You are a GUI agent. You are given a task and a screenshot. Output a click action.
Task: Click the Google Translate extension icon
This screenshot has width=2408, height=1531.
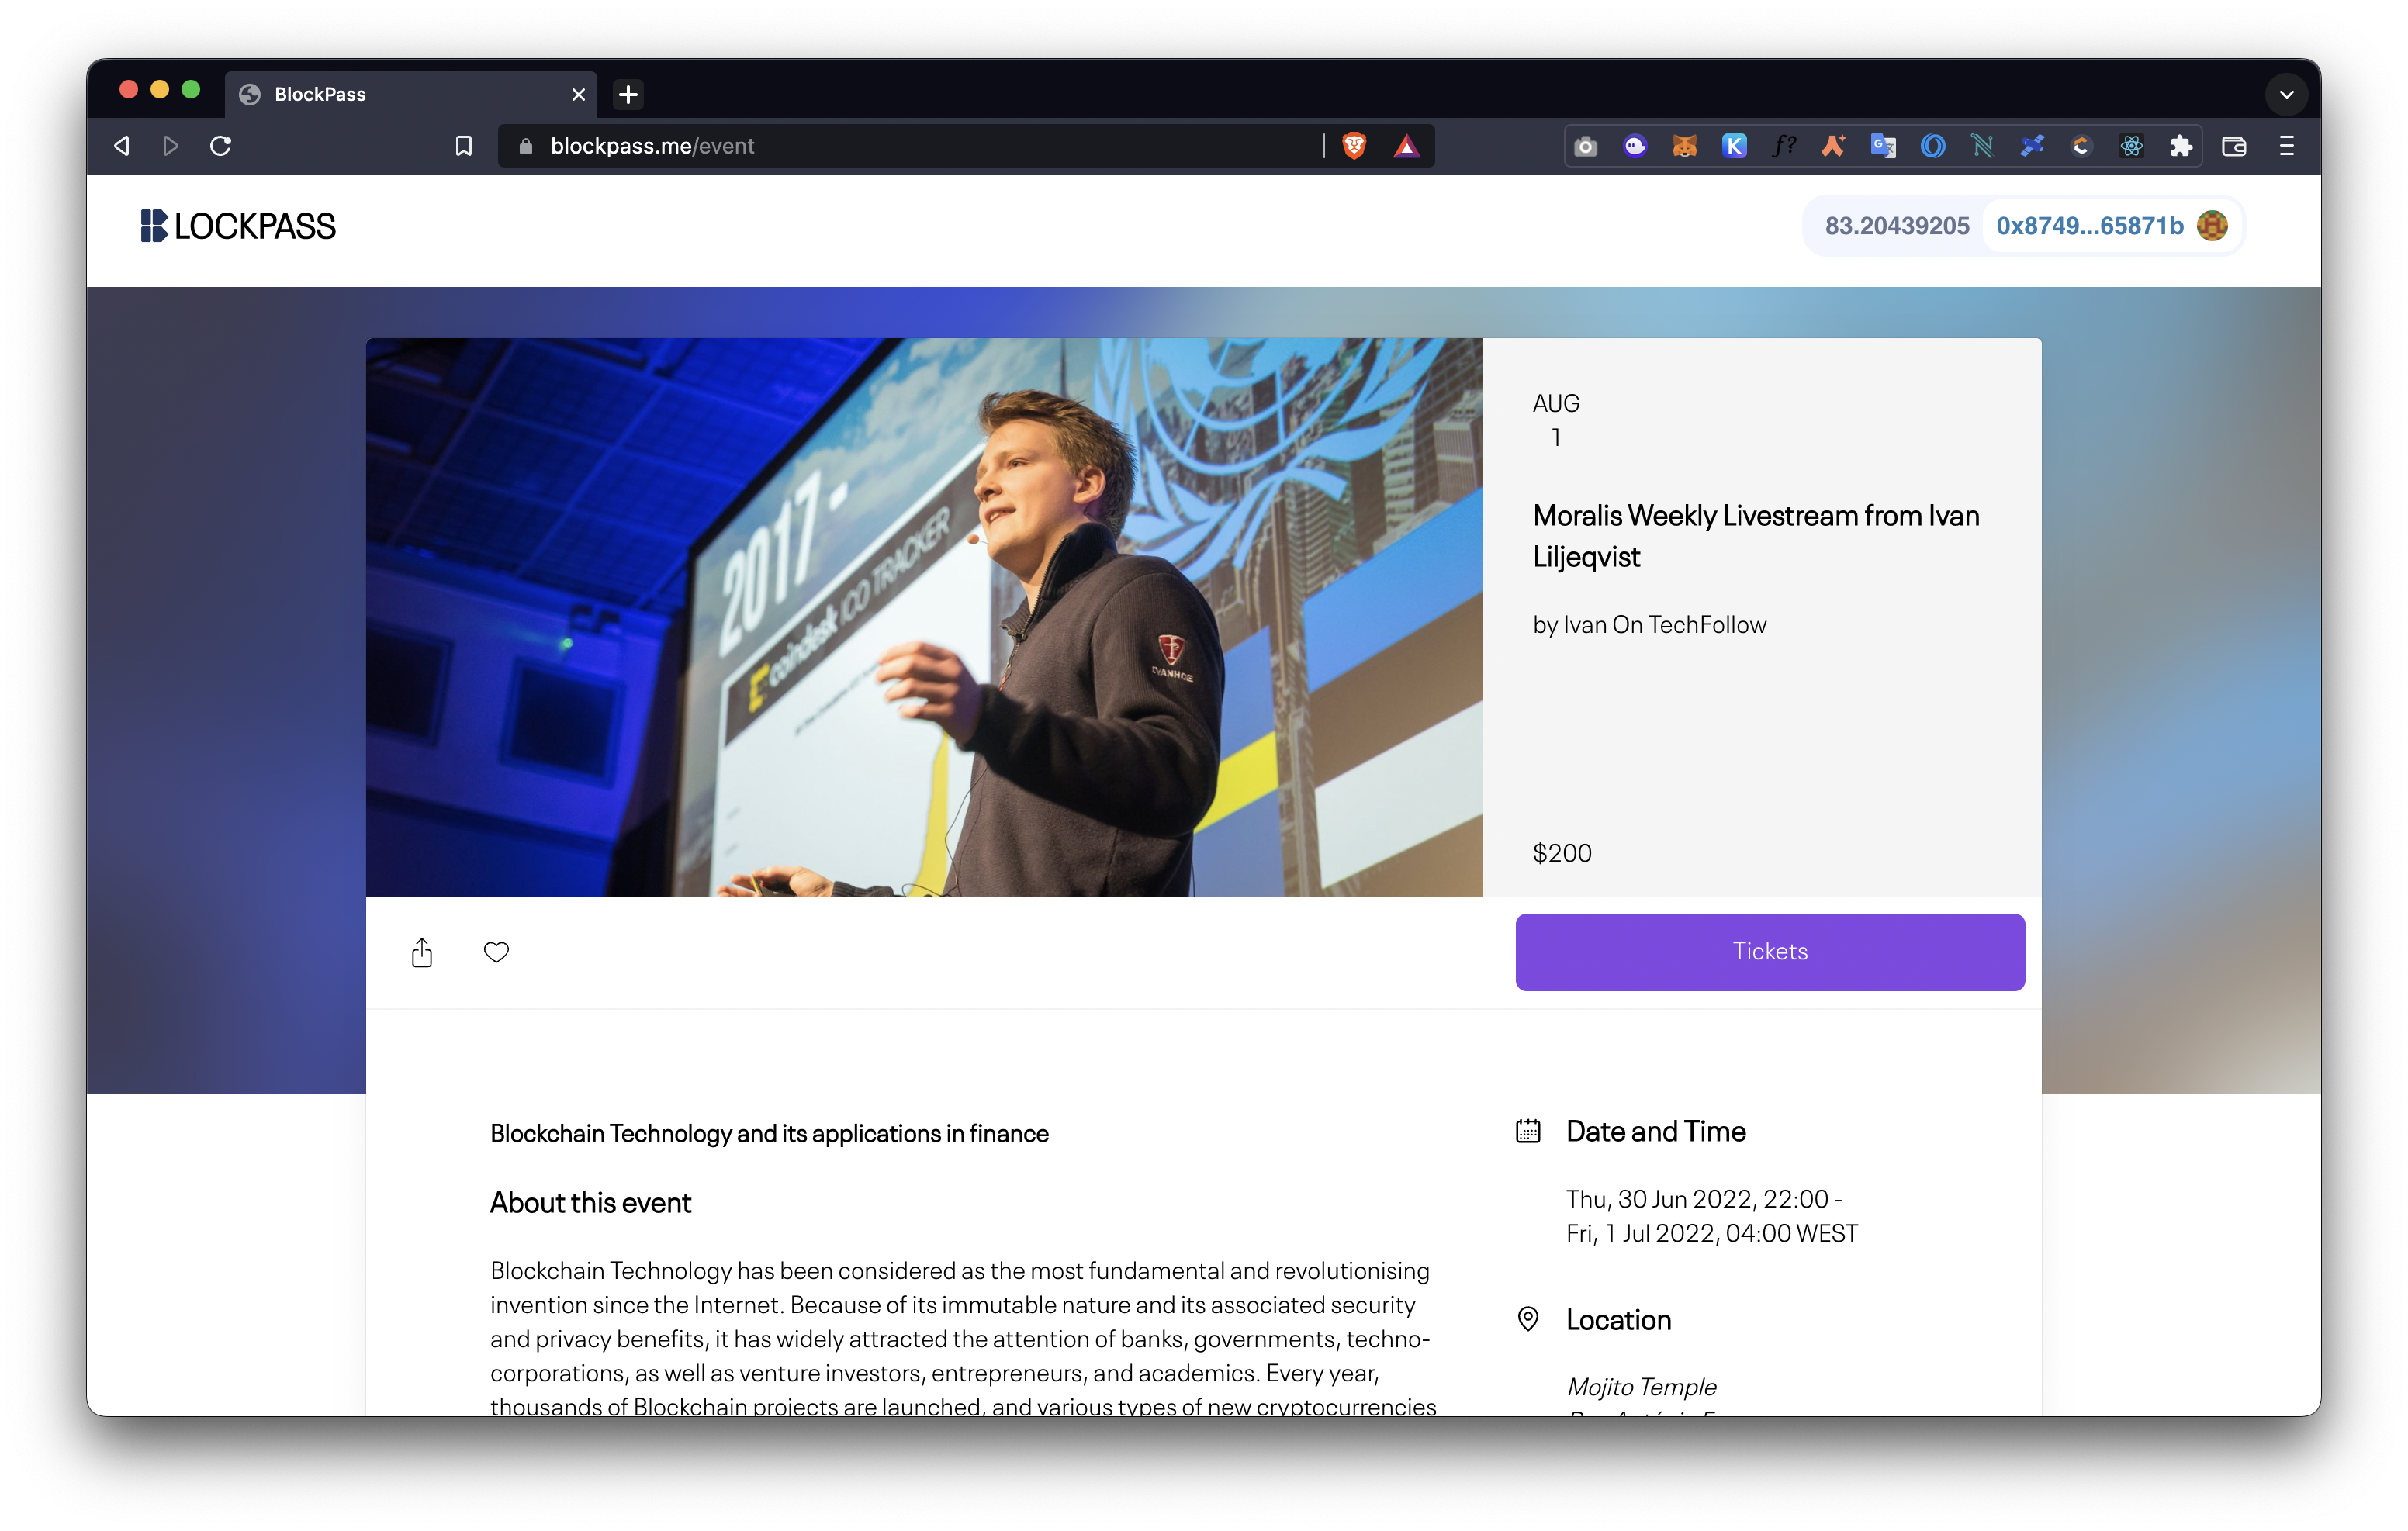[x=1883, y=146]
